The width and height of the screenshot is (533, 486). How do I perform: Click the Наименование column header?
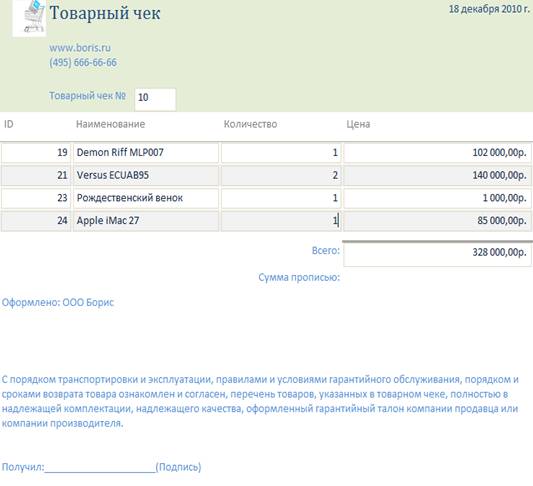110,124
